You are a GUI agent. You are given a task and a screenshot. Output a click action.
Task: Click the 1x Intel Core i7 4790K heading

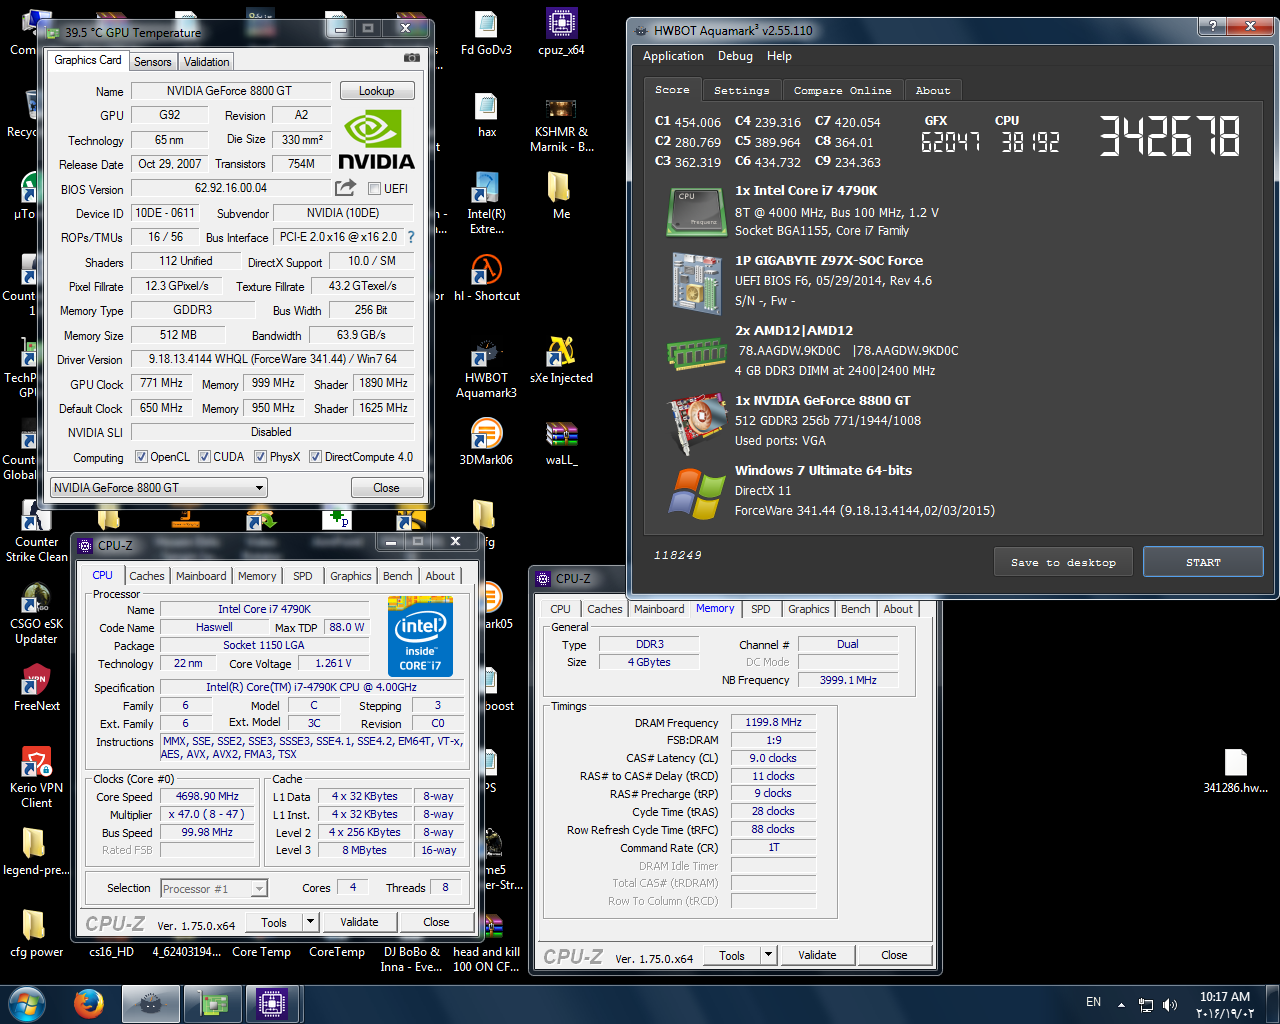(x=806, y=190)
